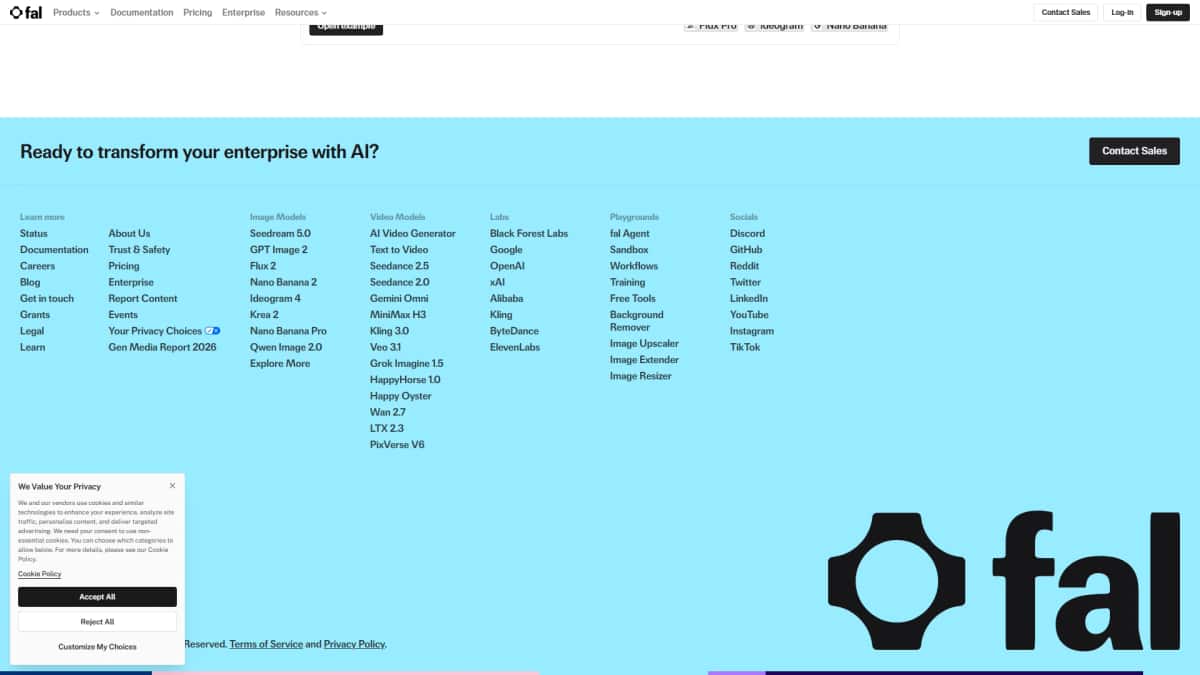Open the Legal footer link
The height and width of the screenshot is (675, 1200).
tap(32, 331)
